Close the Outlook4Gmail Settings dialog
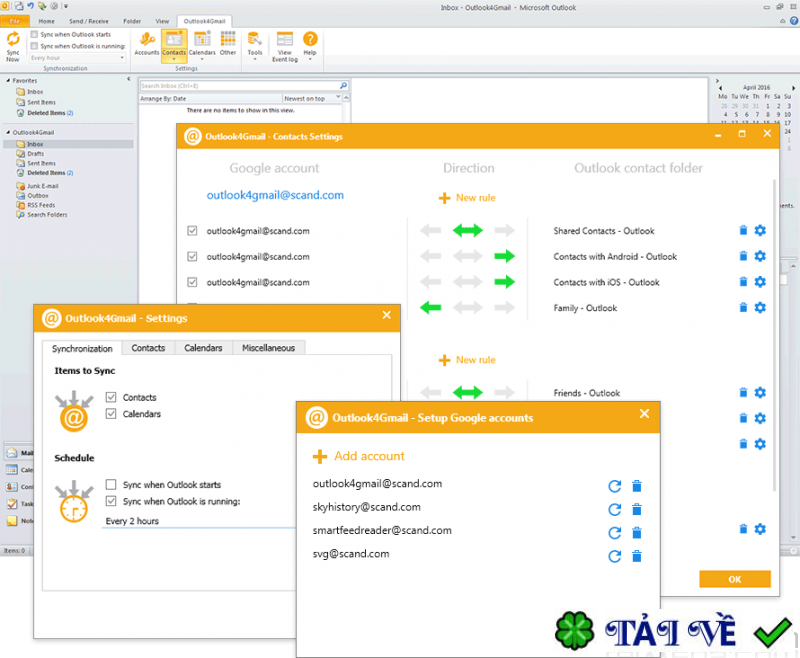Screen dimensions: 800x658 click(387, 315)
